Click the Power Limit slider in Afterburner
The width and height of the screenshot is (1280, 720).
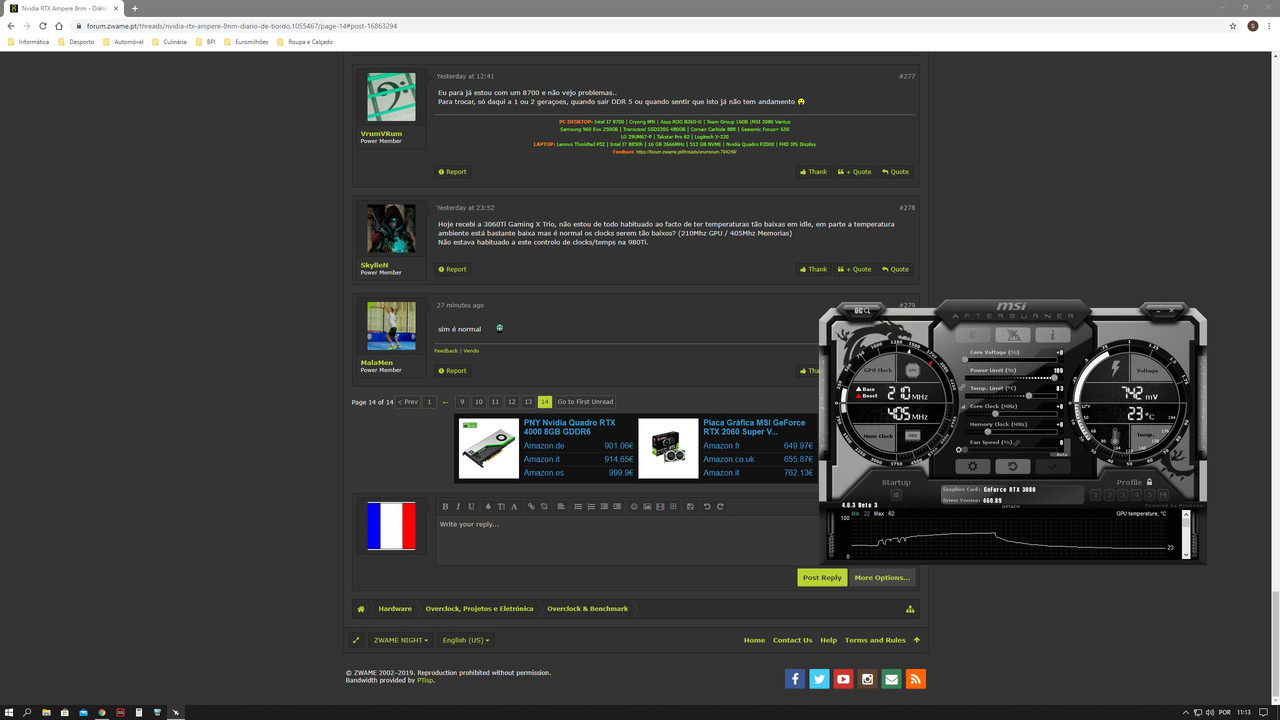(x=1011, y=378)
